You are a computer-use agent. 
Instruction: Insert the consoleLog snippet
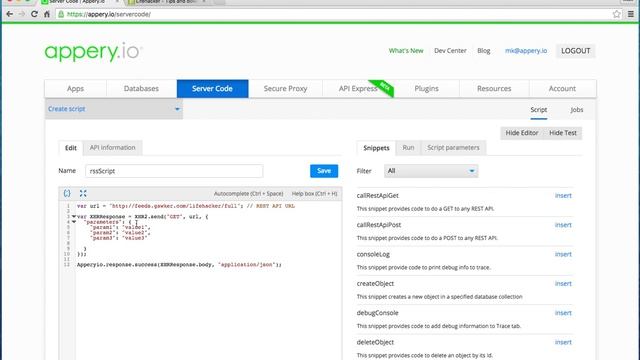tap(563, 254)
